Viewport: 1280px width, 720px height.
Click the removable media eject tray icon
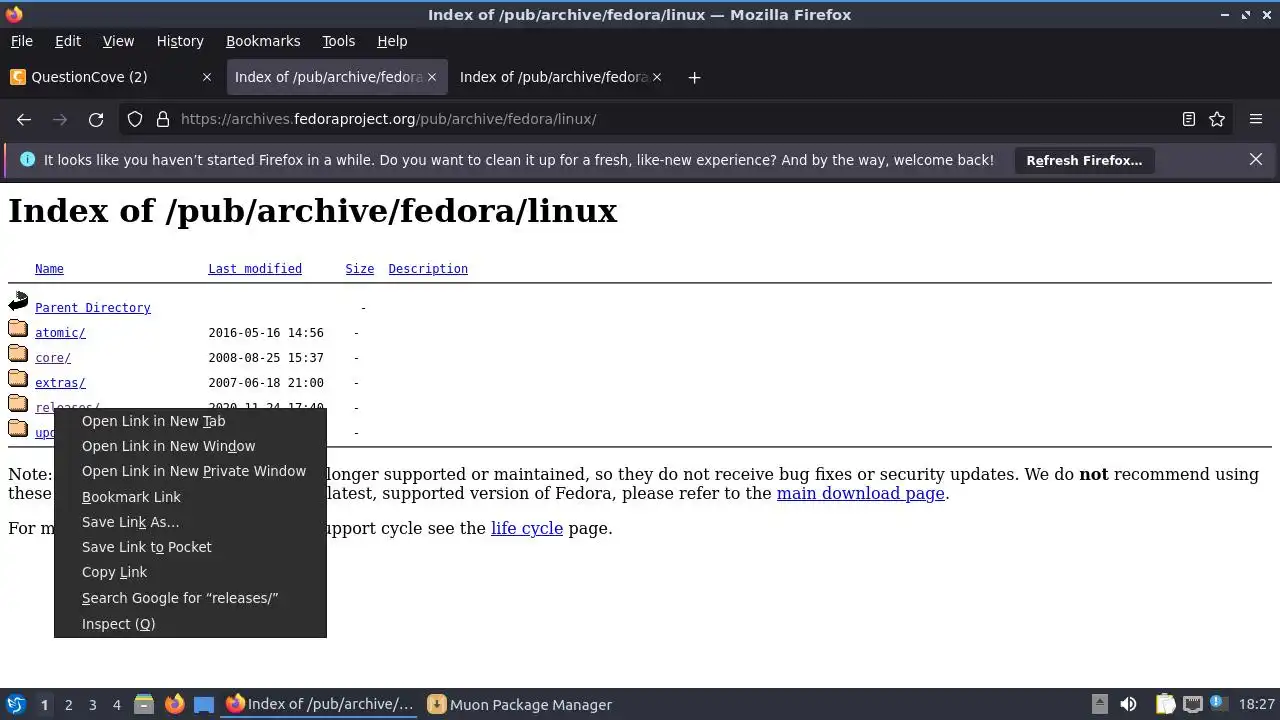tap(1099, 704)
